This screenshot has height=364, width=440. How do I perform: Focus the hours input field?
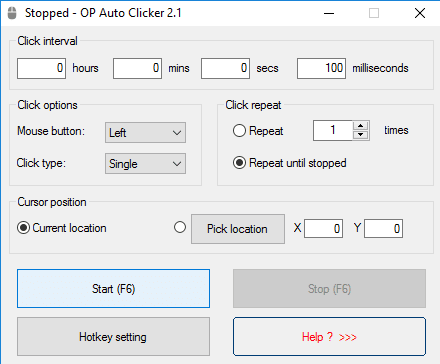pos(41,68)
